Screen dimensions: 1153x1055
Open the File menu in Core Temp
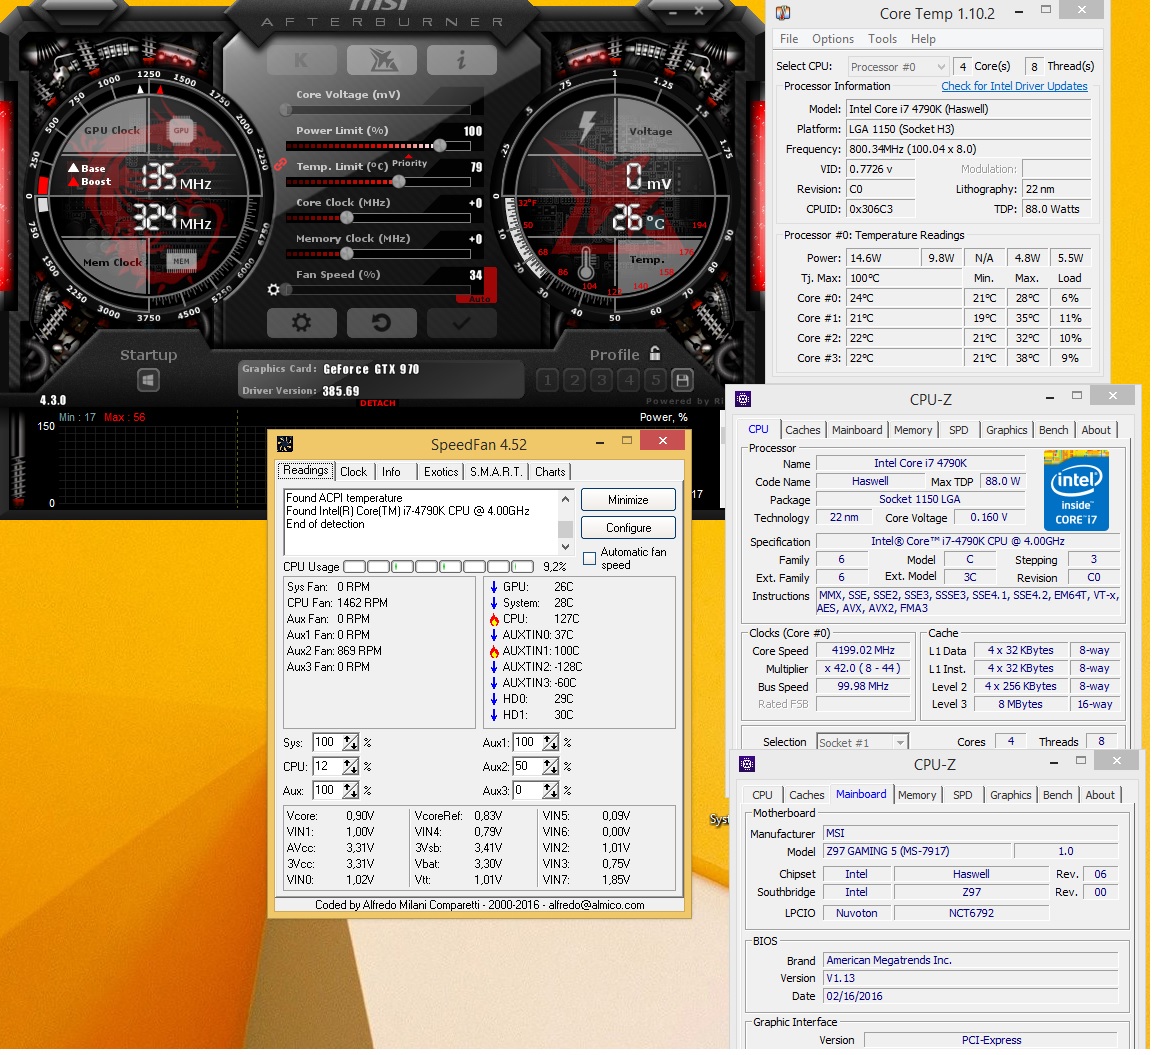pyautogui.click(x=789, y=39)
